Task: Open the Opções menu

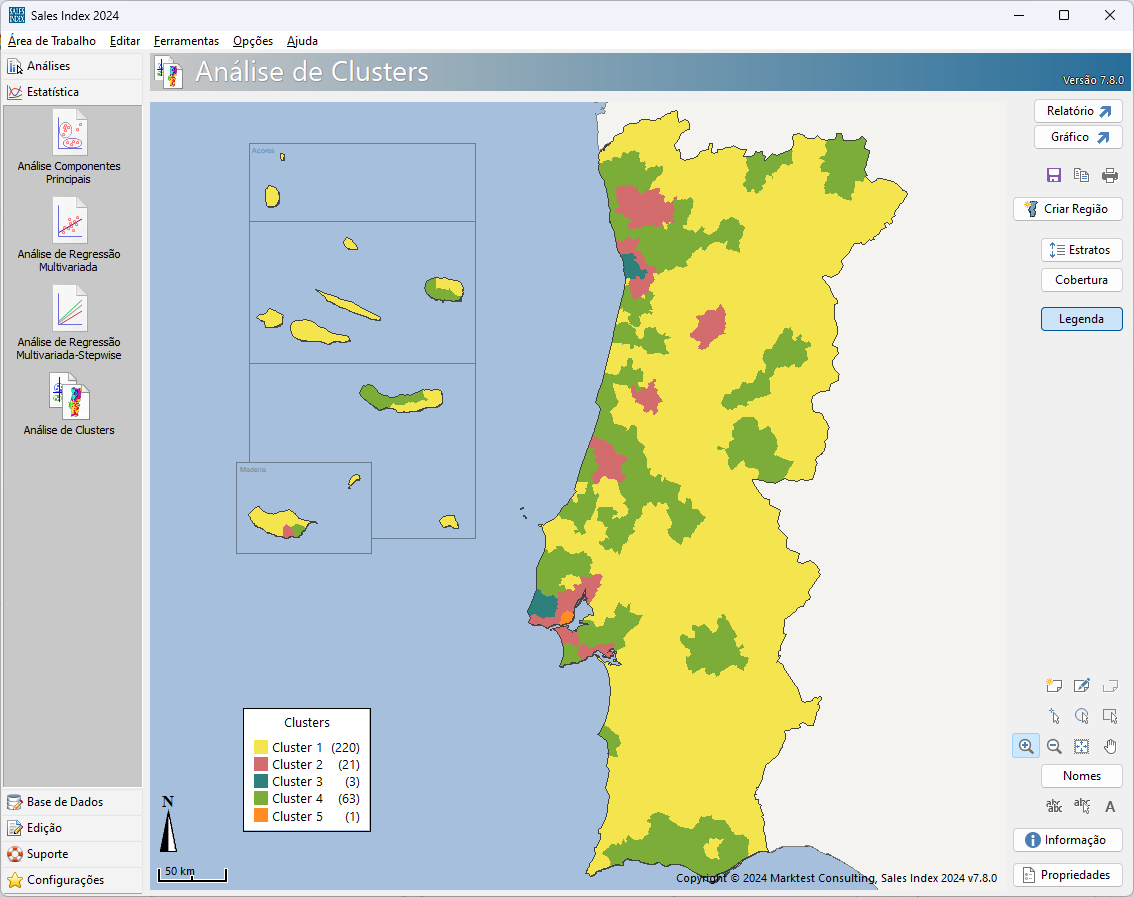Action: tap(253, 41)
